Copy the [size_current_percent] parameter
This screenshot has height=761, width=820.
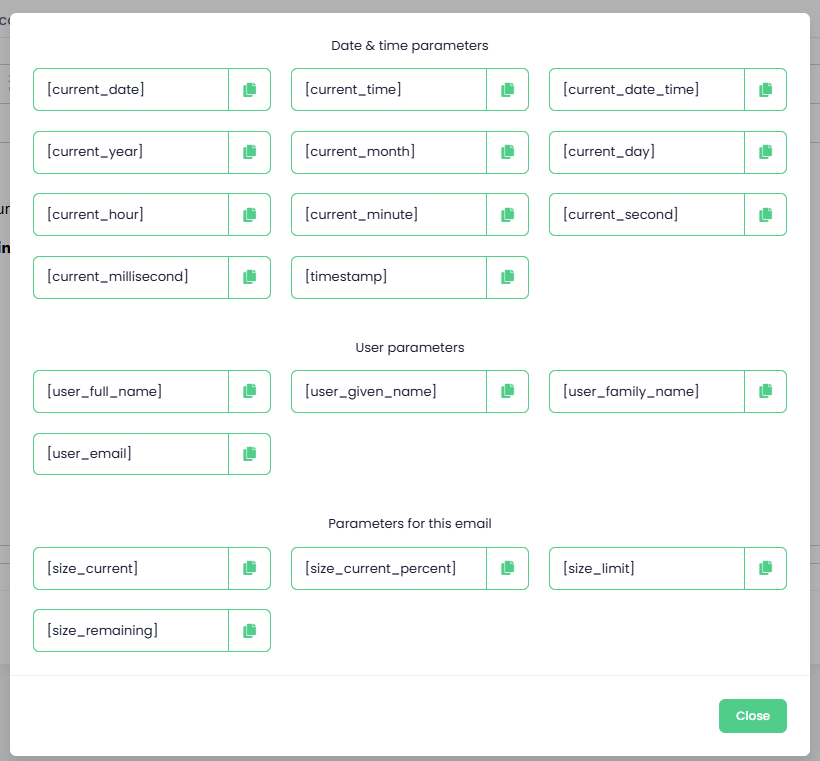point(507,569)
